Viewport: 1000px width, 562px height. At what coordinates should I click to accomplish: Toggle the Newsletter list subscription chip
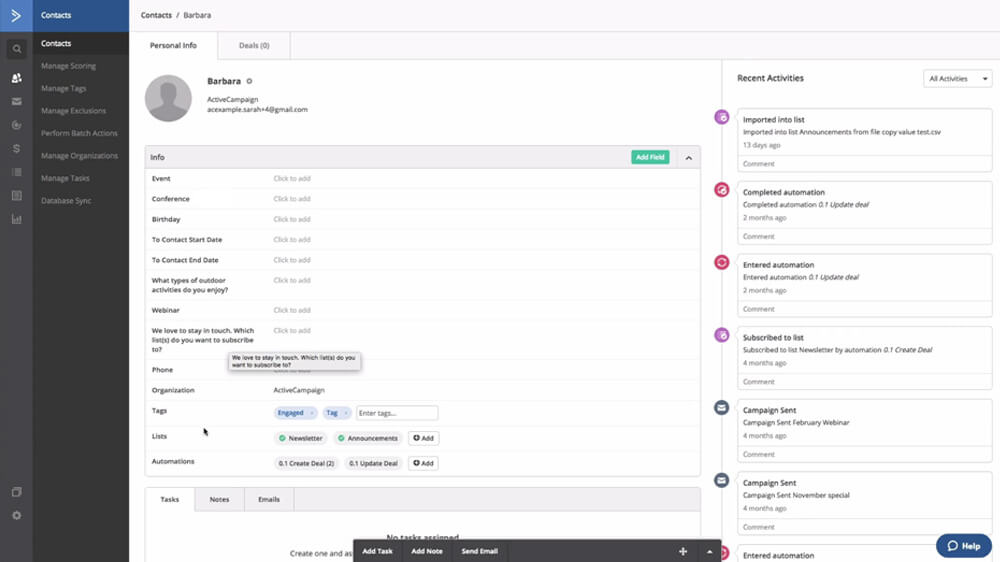(x=301, y=438)
